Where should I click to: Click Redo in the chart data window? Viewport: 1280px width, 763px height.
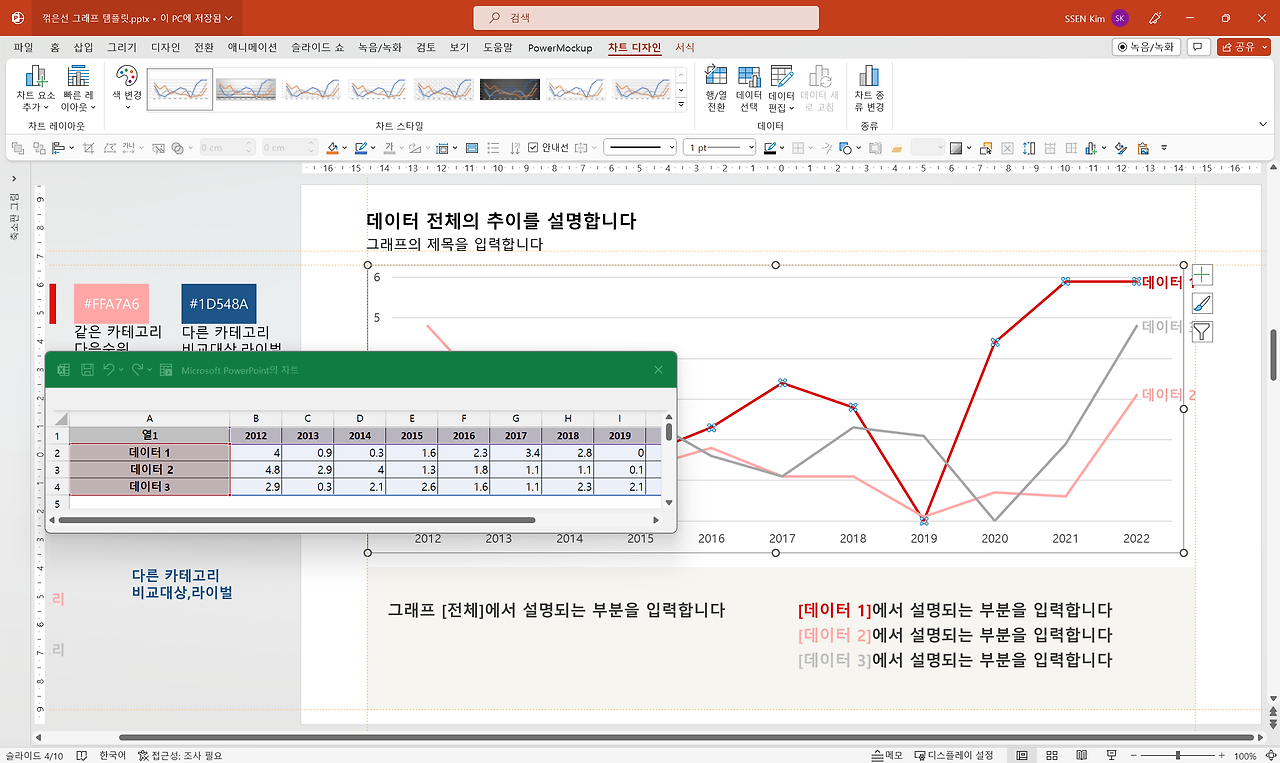(x=138, y=370)
